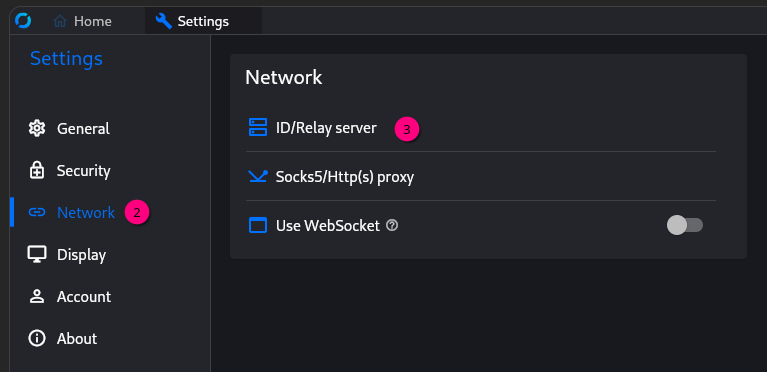Click the Network link icon
Image resolution: width=767 pixels, height=372 pixels.
37,212
